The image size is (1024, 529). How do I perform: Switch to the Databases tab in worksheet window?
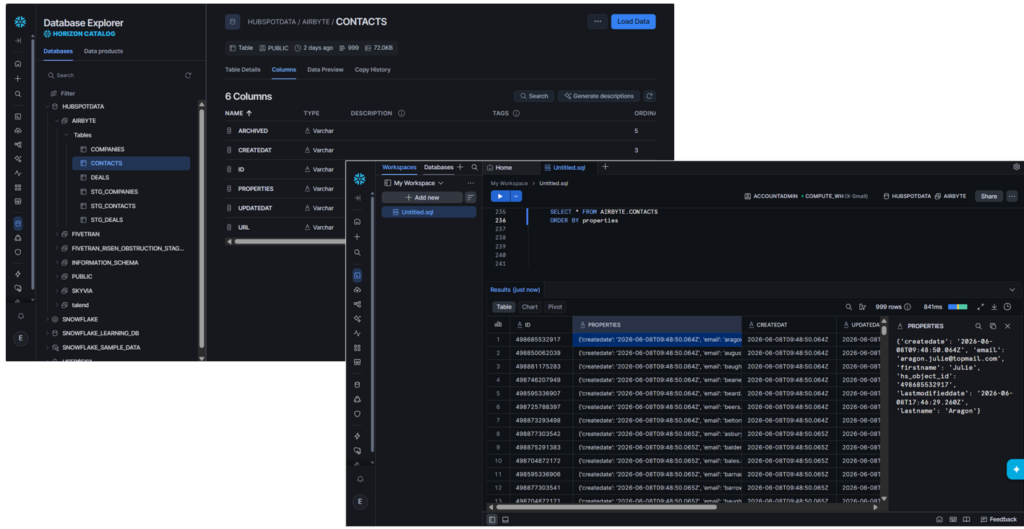point(439,167)
